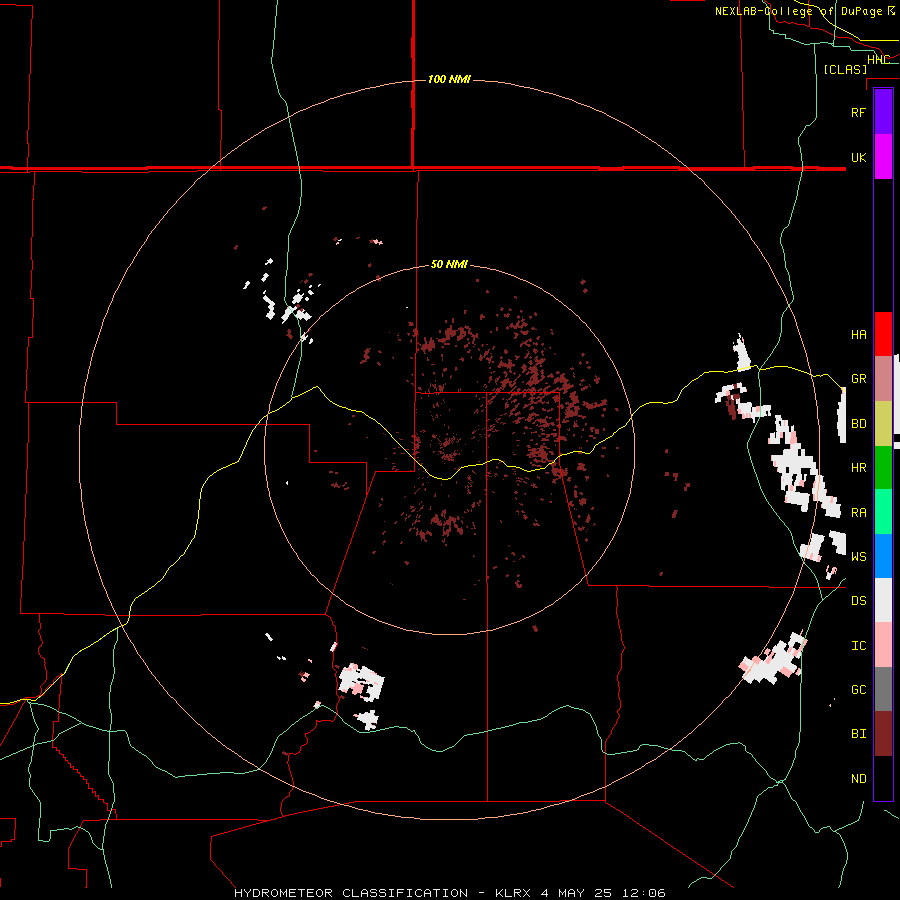Click the 12:06 scan time text
Image resolution: width=900 pixels, height=900 pixels.
click(x=643, y=893)
